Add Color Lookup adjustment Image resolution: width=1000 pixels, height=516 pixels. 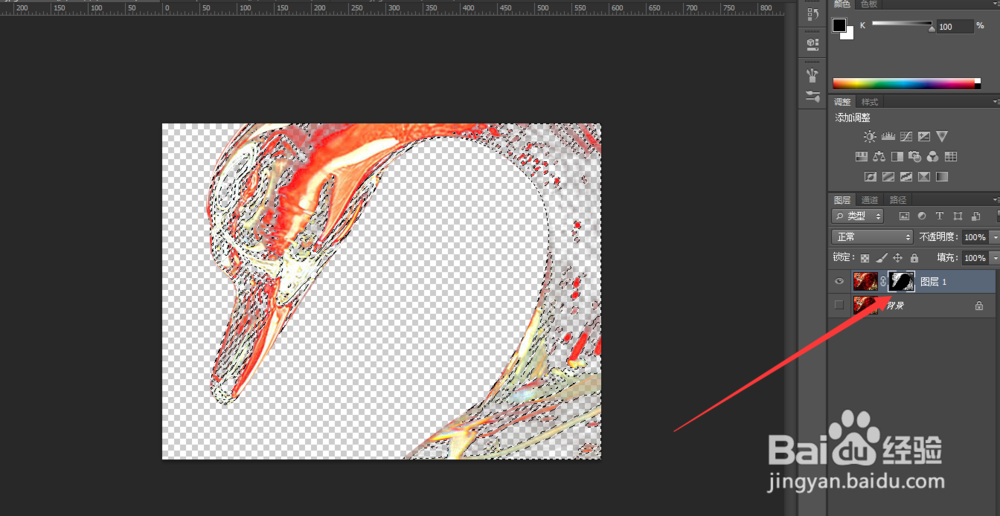(x=950, y=156)
